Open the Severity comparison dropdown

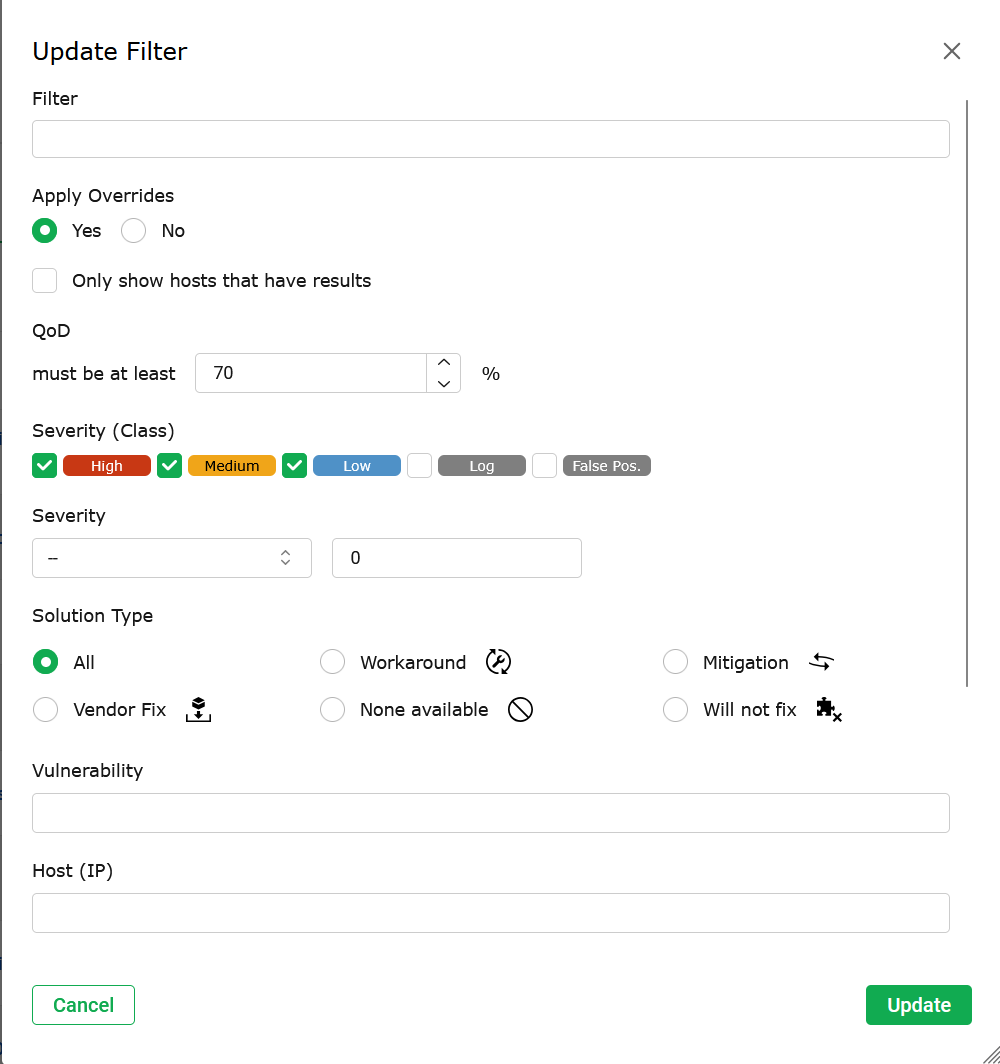[172, 558]
